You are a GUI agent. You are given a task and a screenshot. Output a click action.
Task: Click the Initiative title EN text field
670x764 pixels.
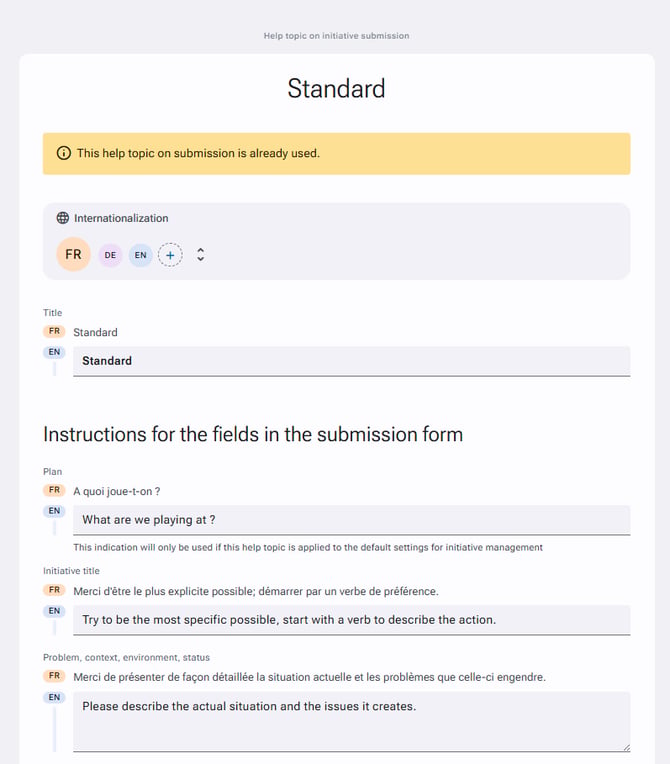coord(351,620)
